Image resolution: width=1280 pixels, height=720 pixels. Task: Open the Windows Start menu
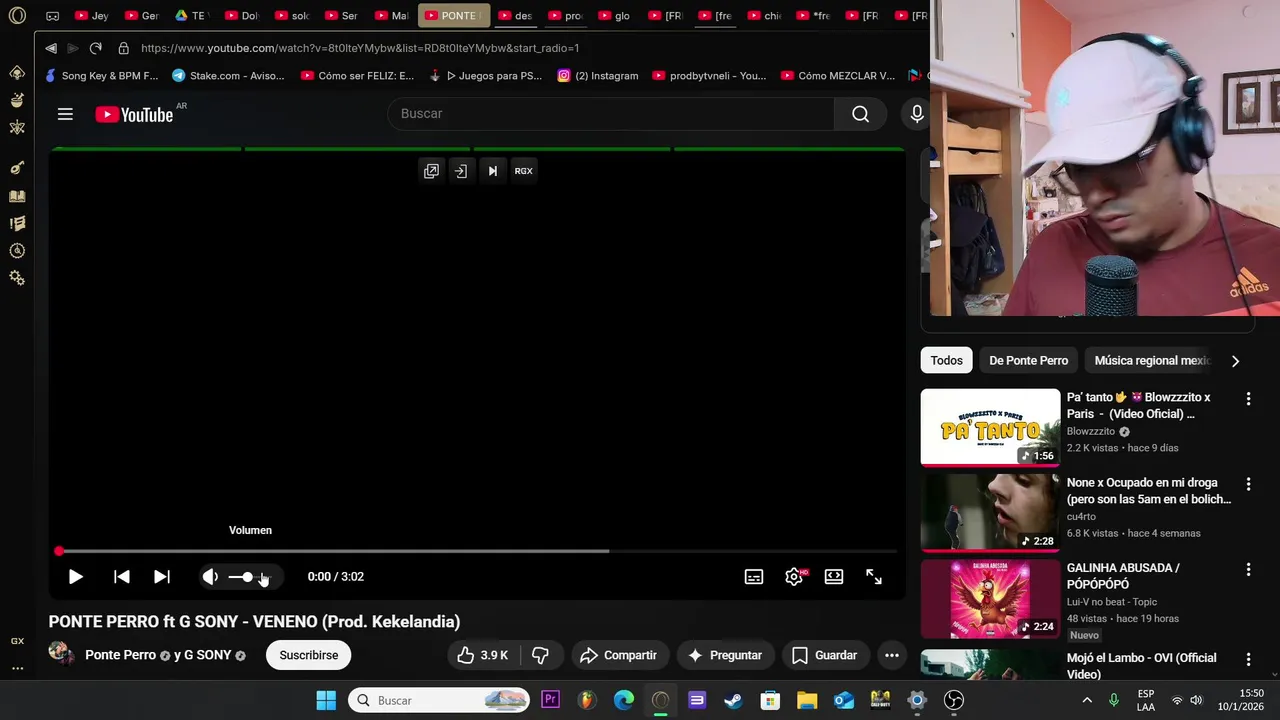(x=326, y=700)
